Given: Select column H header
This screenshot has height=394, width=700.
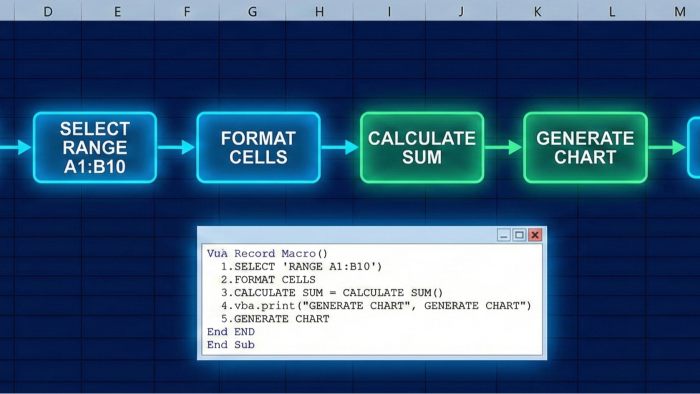Looking at the screenshot, I should [319, 12].
